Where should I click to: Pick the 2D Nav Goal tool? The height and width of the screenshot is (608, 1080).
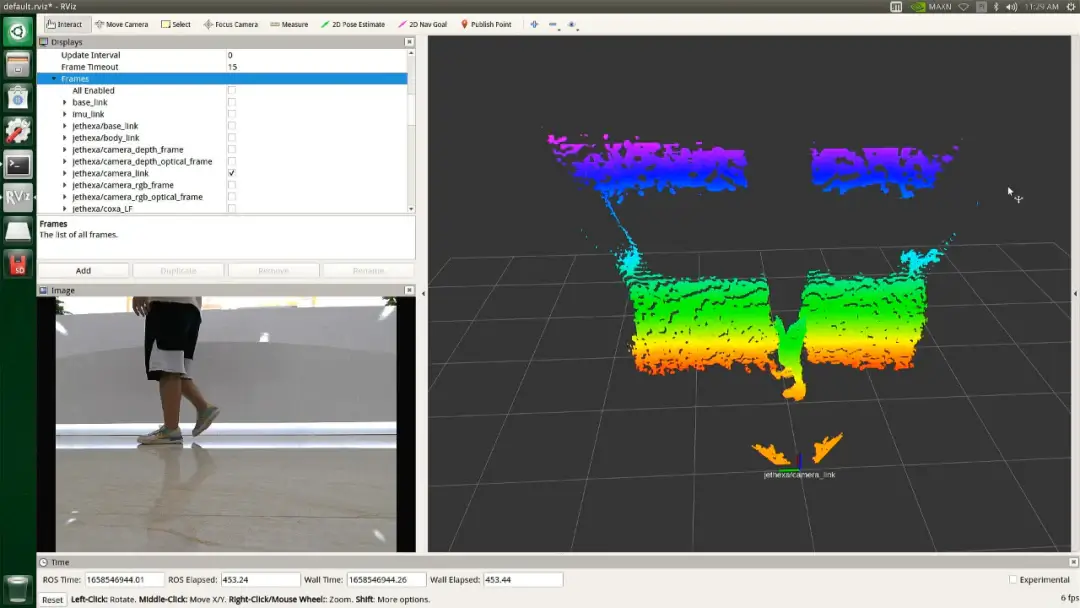coord(422,24)
